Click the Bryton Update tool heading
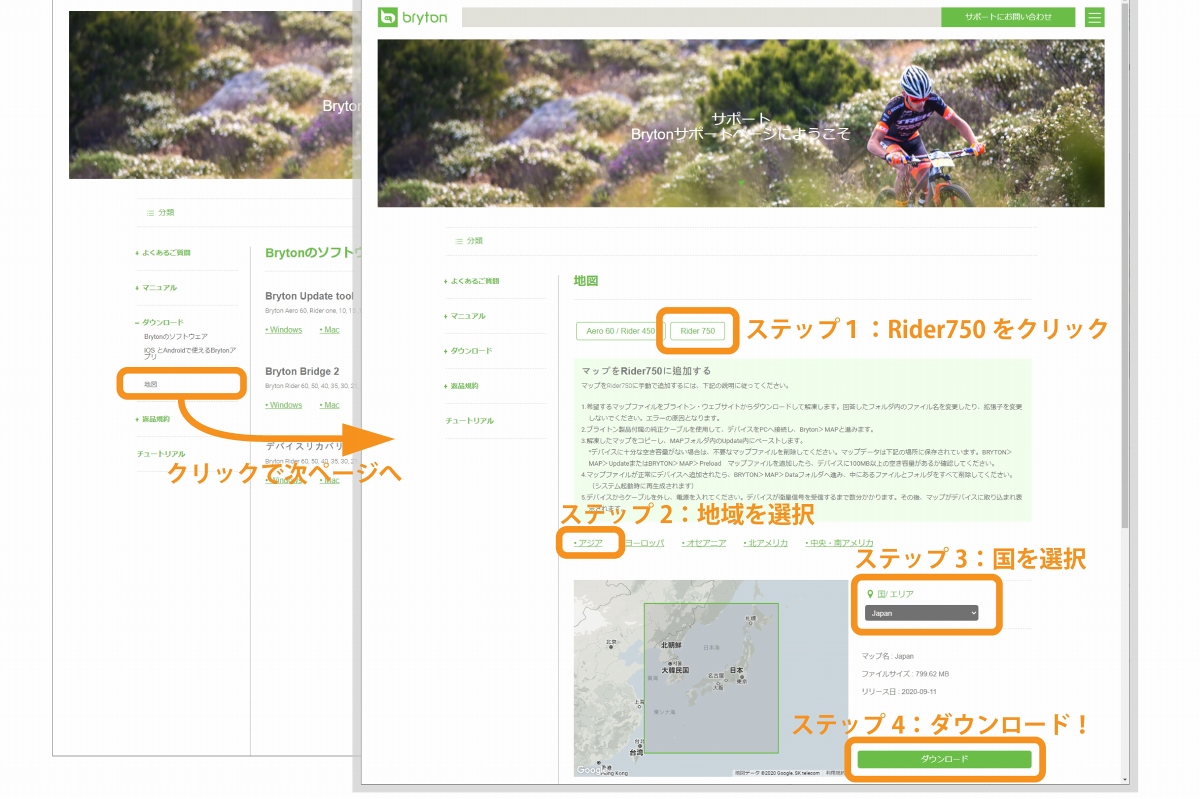This screenshot has height=799, width=1200. 309,297
